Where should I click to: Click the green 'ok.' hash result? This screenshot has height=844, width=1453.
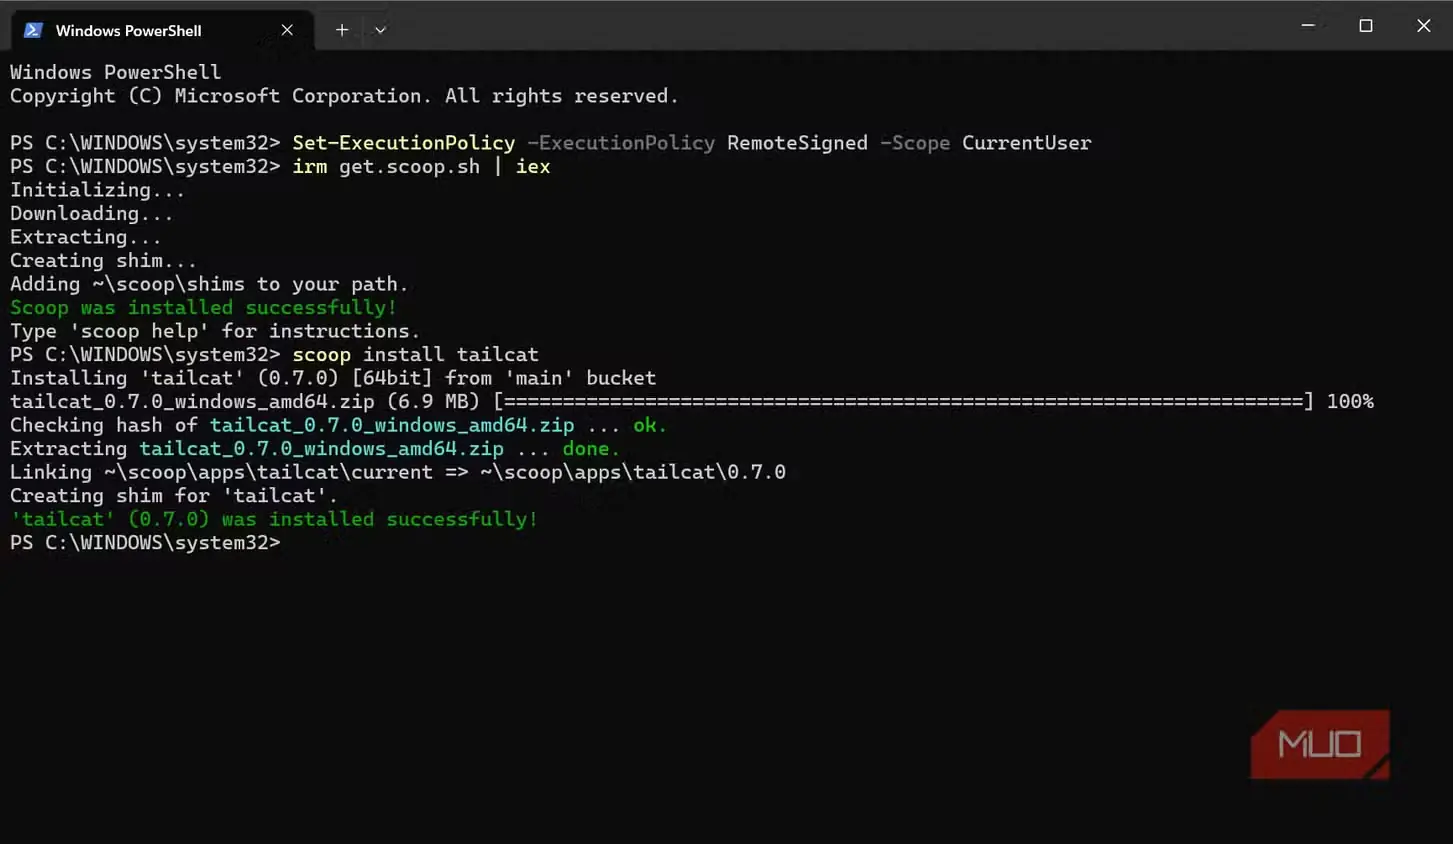click(x=650, y=425)
